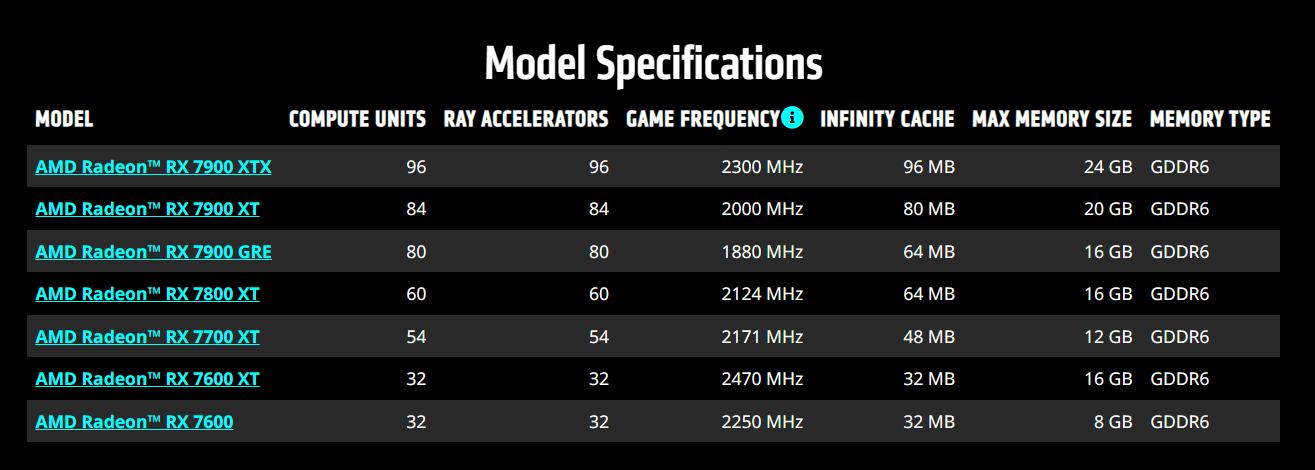The height and width of the screenshot is (470, 1315).
Task: Open the AMD Radeon RX 7900 XT link
Action: [x=148, y=209]
